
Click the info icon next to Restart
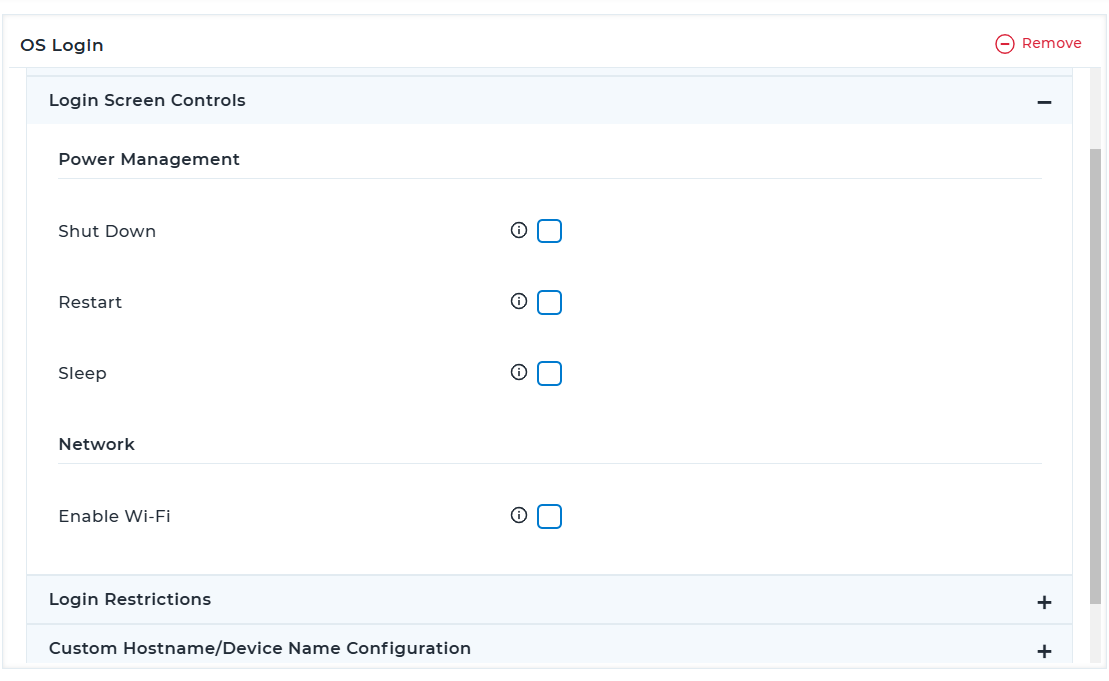coord(518,301)
